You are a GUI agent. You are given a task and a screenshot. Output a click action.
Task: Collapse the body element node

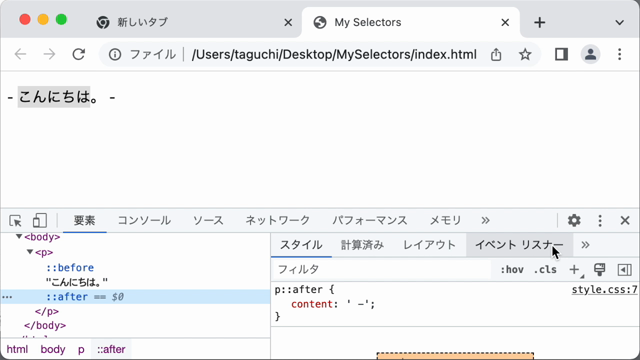[19, 237]
